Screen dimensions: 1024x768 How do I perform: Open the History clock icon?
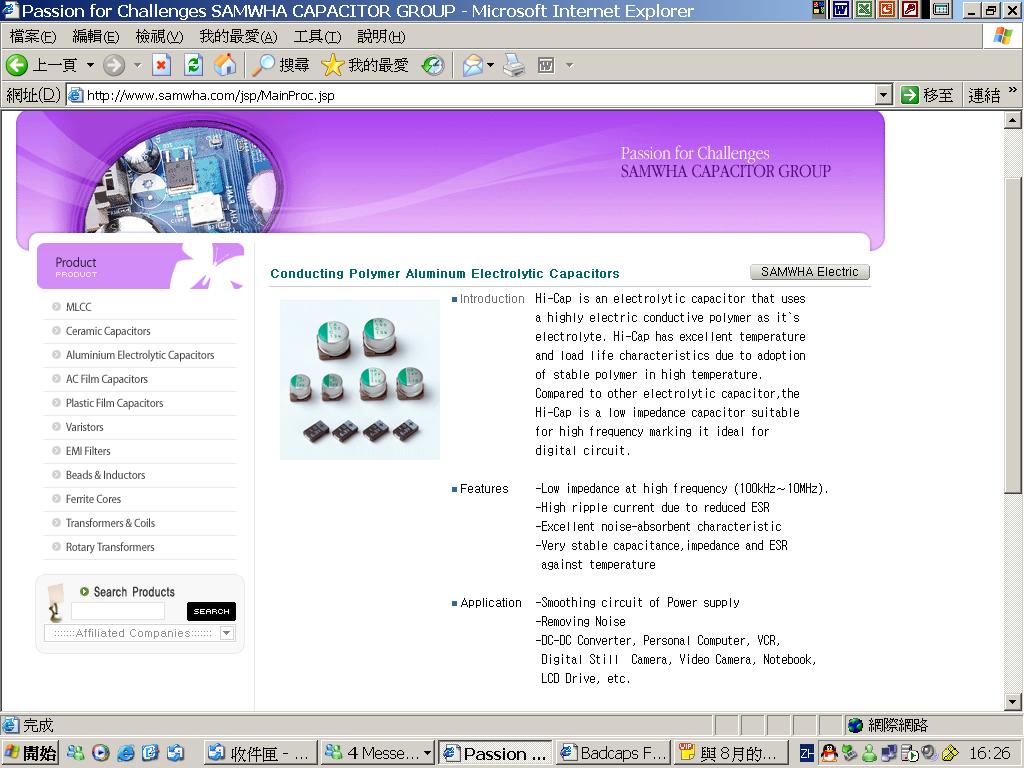tap(433, 65)
